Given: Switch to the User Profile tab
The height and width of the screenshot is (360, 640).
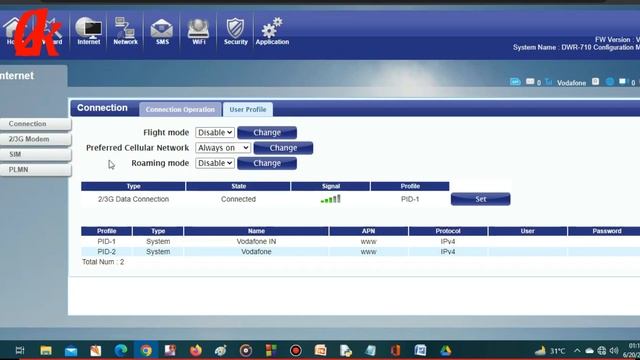Looking at the screenshot, I should [x=248, y=109].
